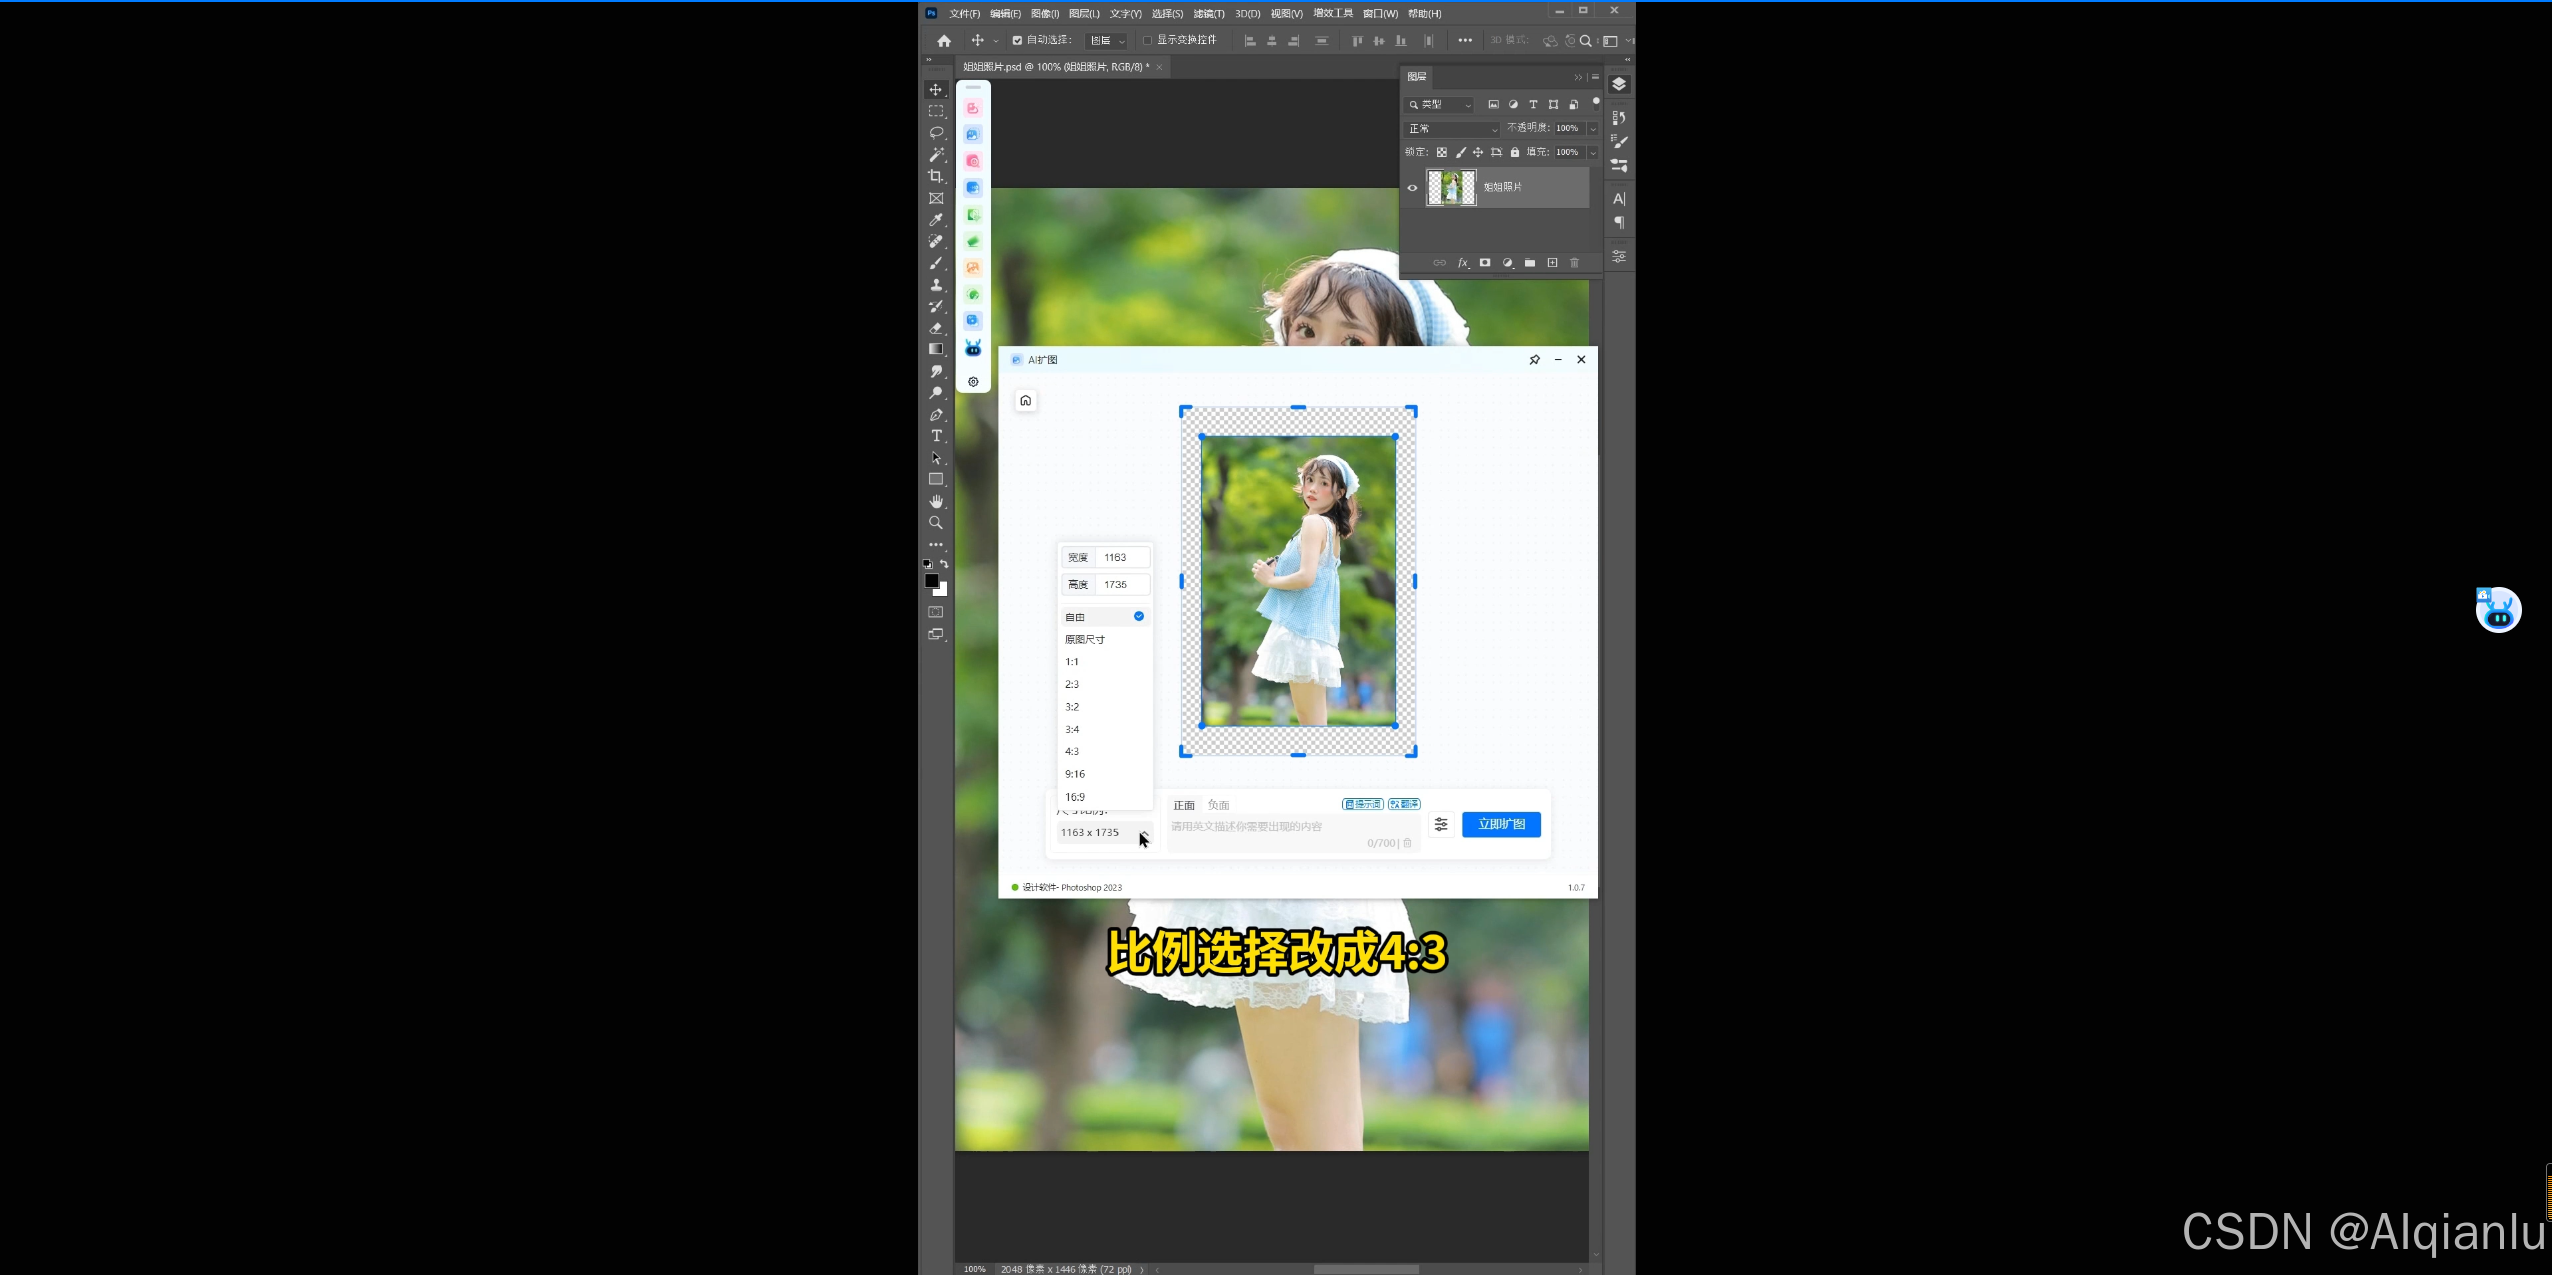Screen dimensions: 2552x1275
Task: Collapse the 1163 x 1735 size dropdown
Action: click(1144, 833)
